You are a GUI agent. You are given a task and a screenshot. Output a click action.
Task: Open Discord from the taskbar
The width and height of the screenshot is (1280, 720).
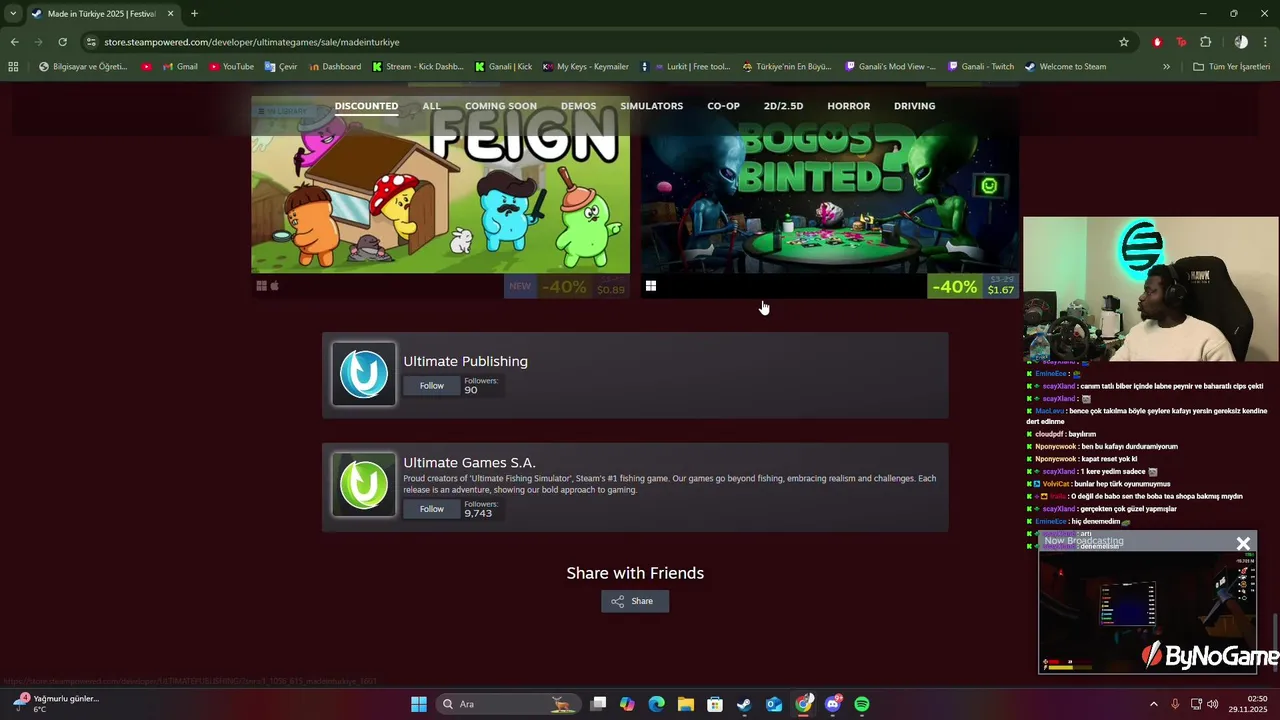click(833, 704)
